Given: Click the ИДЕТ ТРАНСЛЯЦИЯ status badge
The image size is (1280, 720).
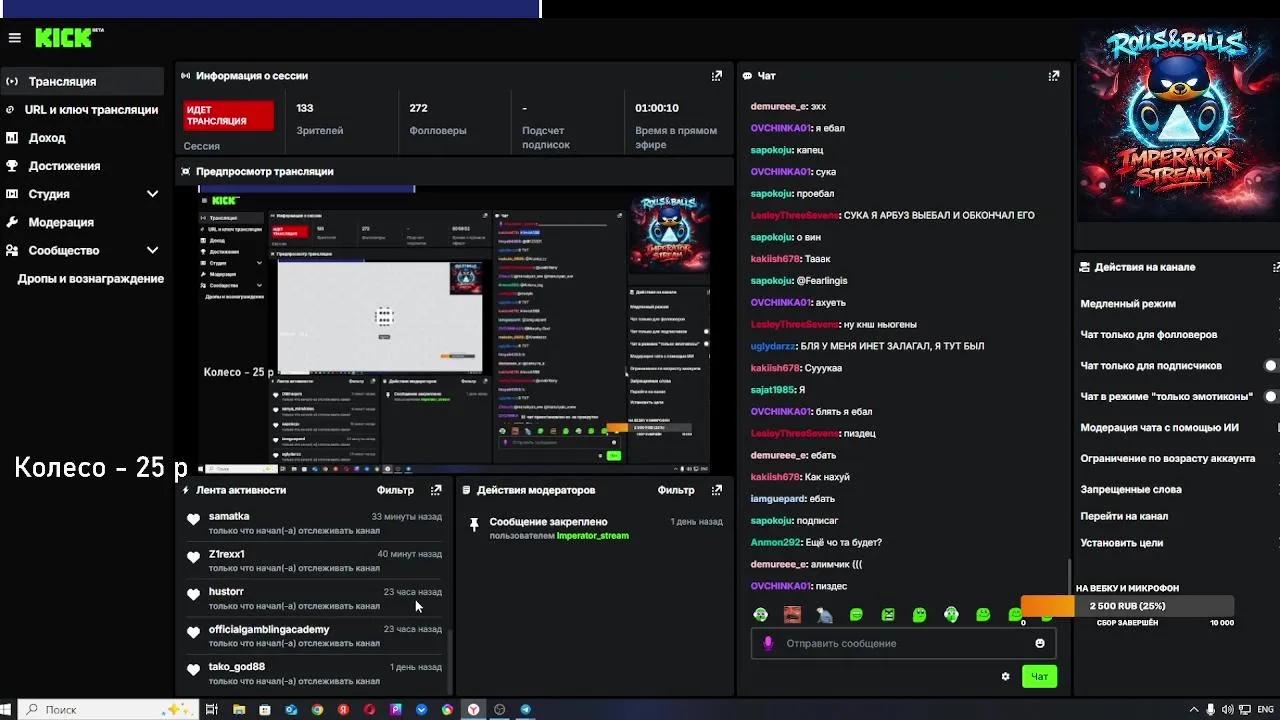Looking at the screenshot, I should (229, 115).
